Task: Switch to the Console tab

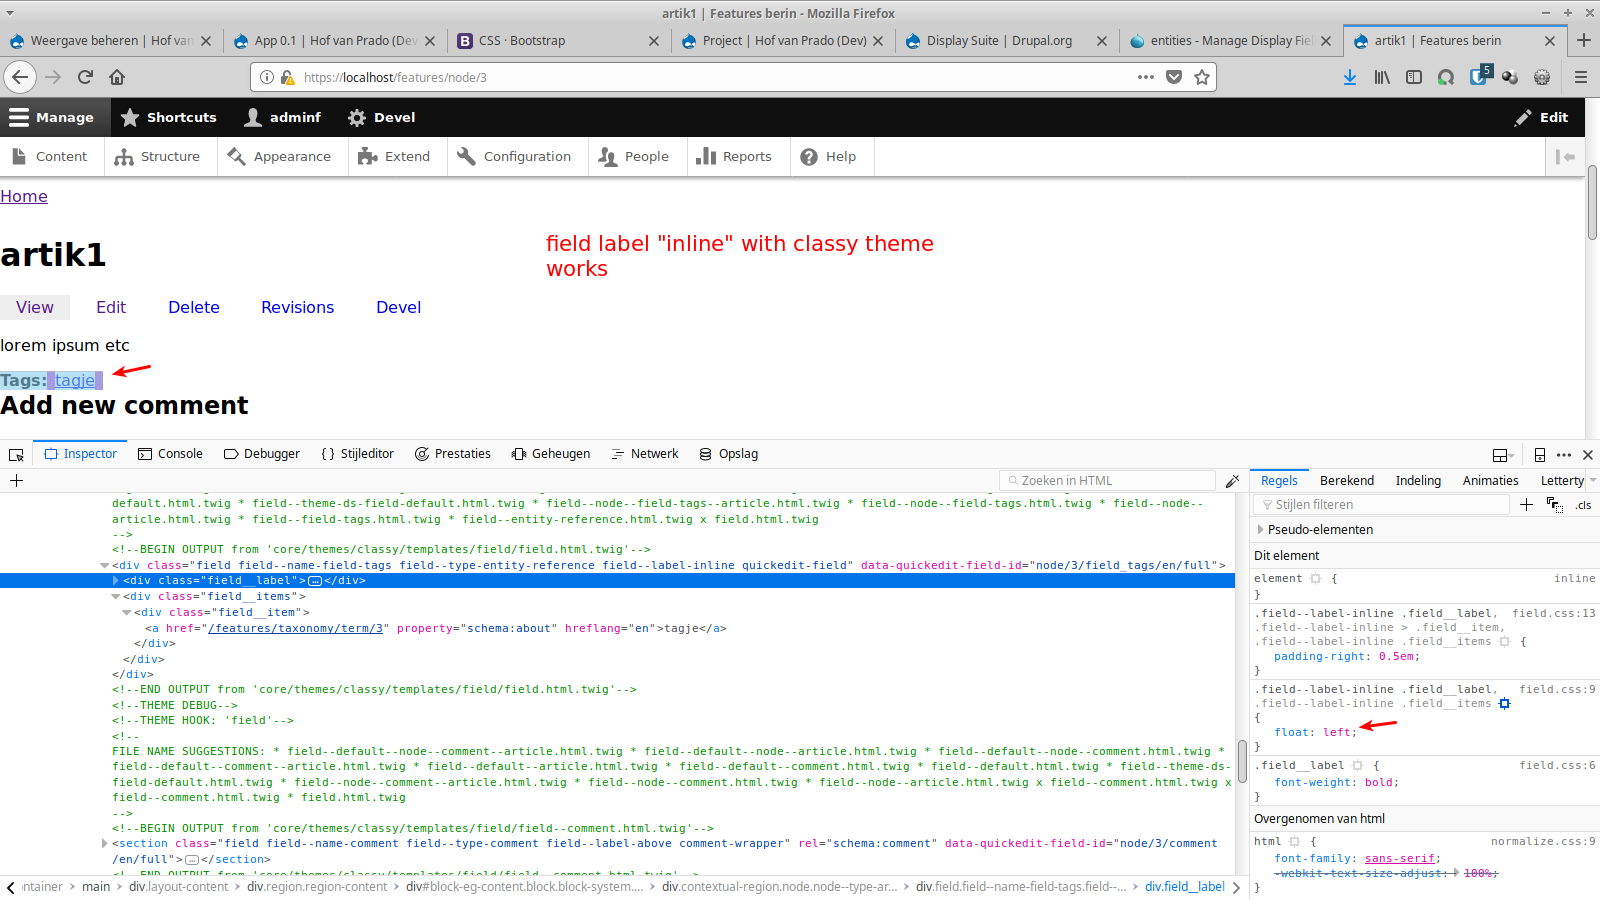Action: point(170,454)
